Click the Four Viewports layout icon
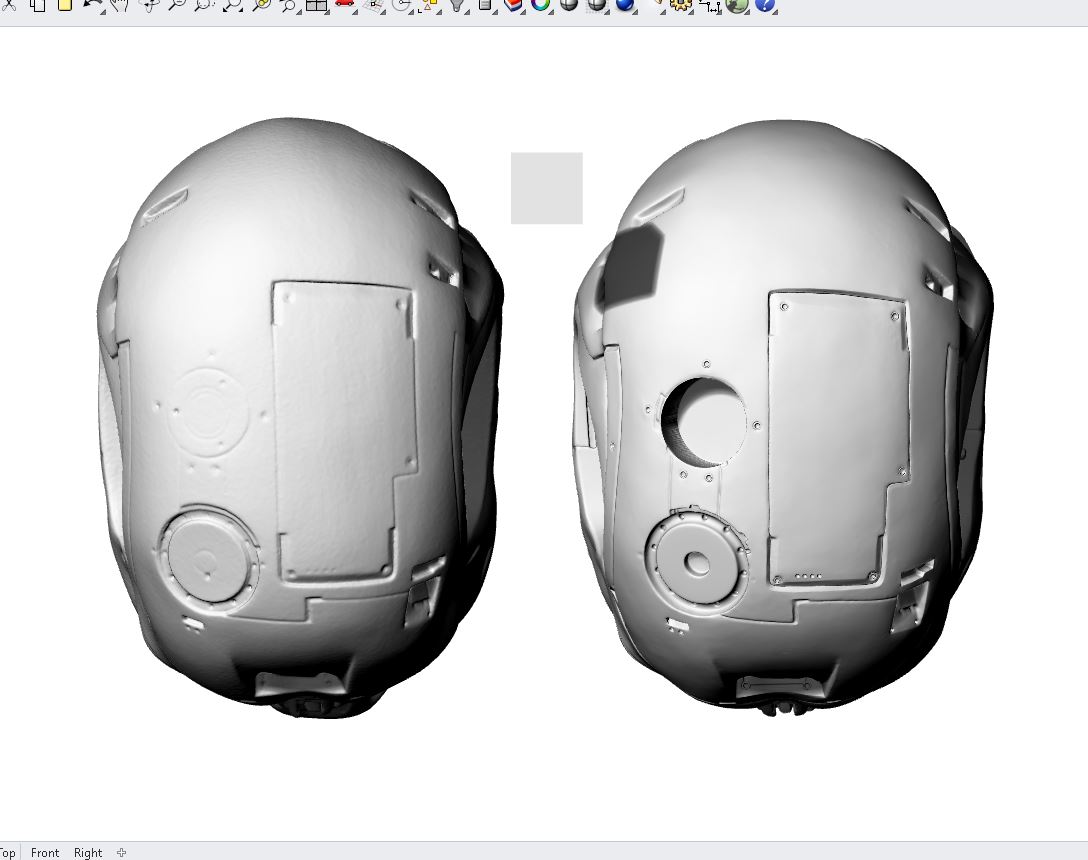 point(316,5)
